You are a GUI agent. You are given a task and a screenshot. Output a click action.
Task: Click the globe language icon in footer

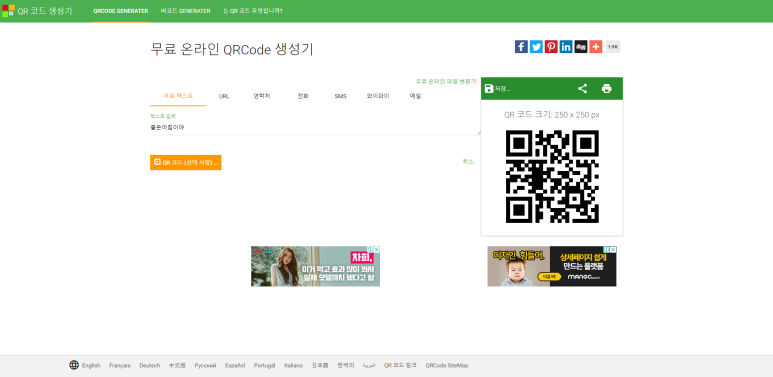[x=74, y=365]
